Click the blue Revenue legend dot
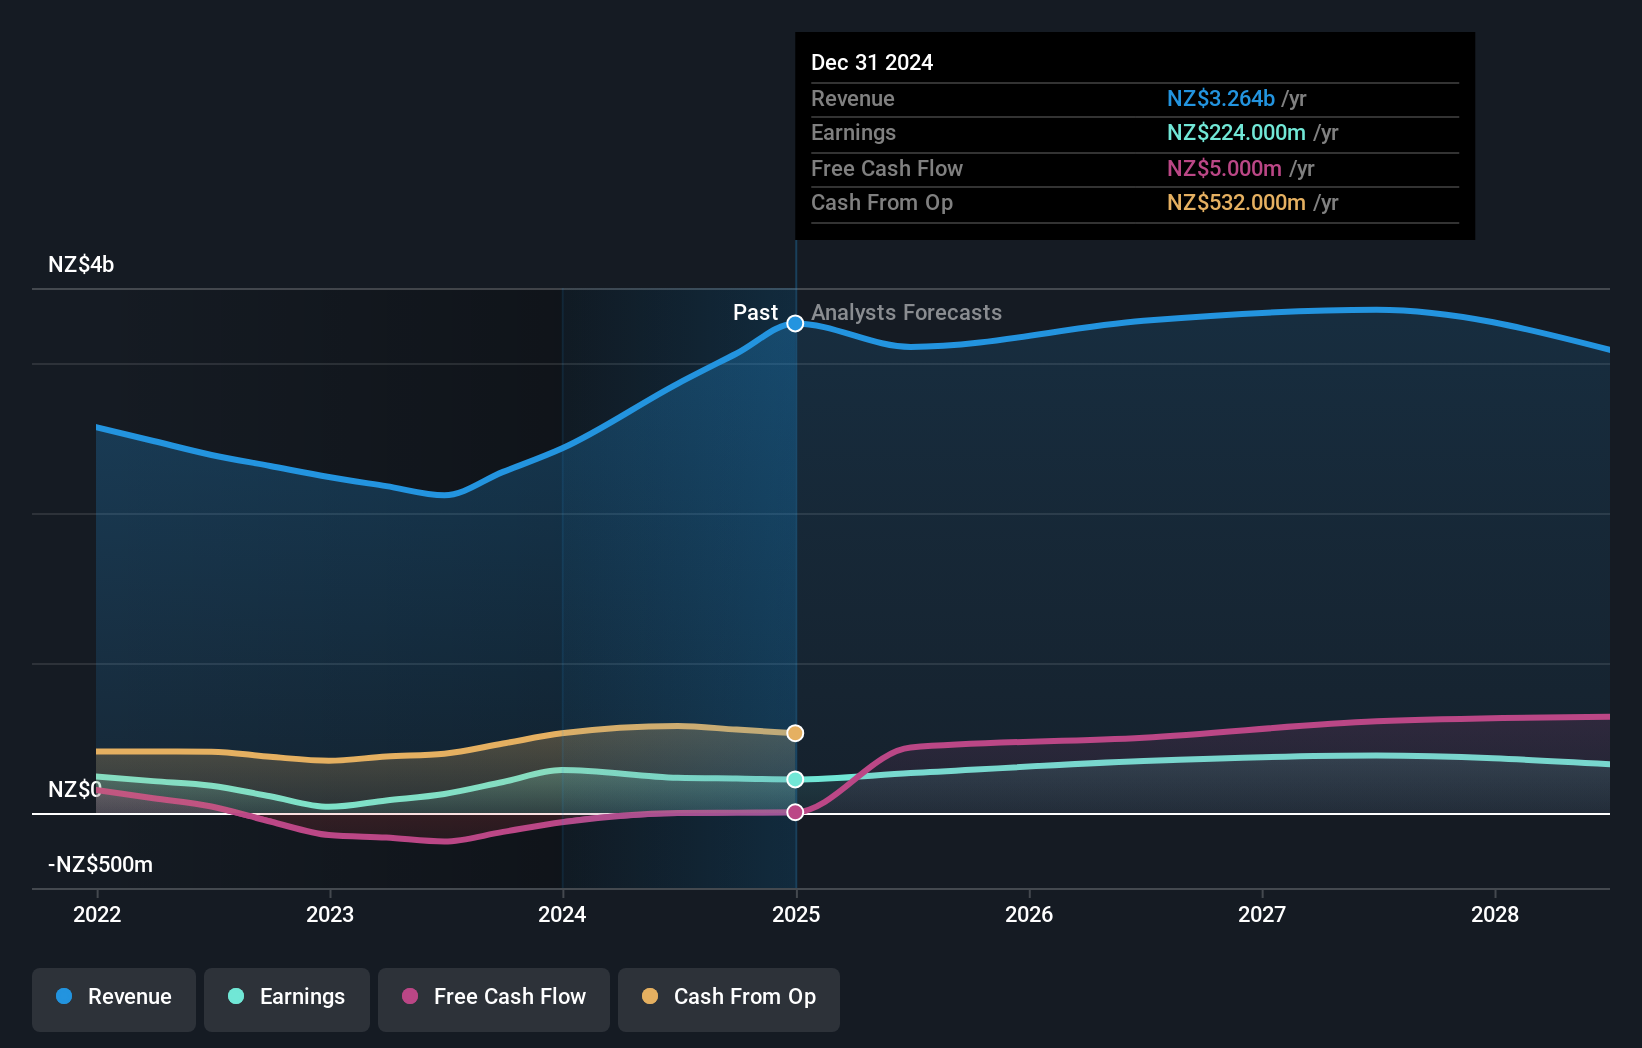1642x1048 pixels. tap(65, 997)
